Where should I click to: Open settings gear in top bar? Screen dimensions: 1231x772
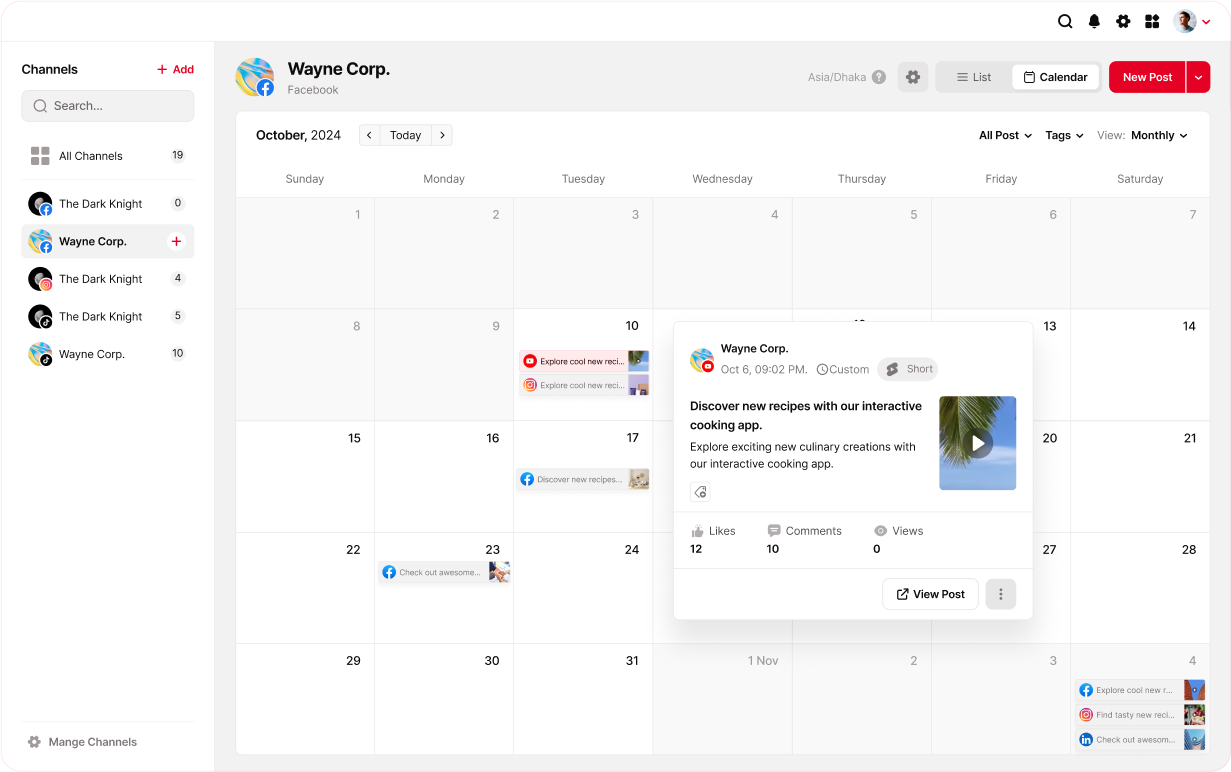tap(1123, 21)
